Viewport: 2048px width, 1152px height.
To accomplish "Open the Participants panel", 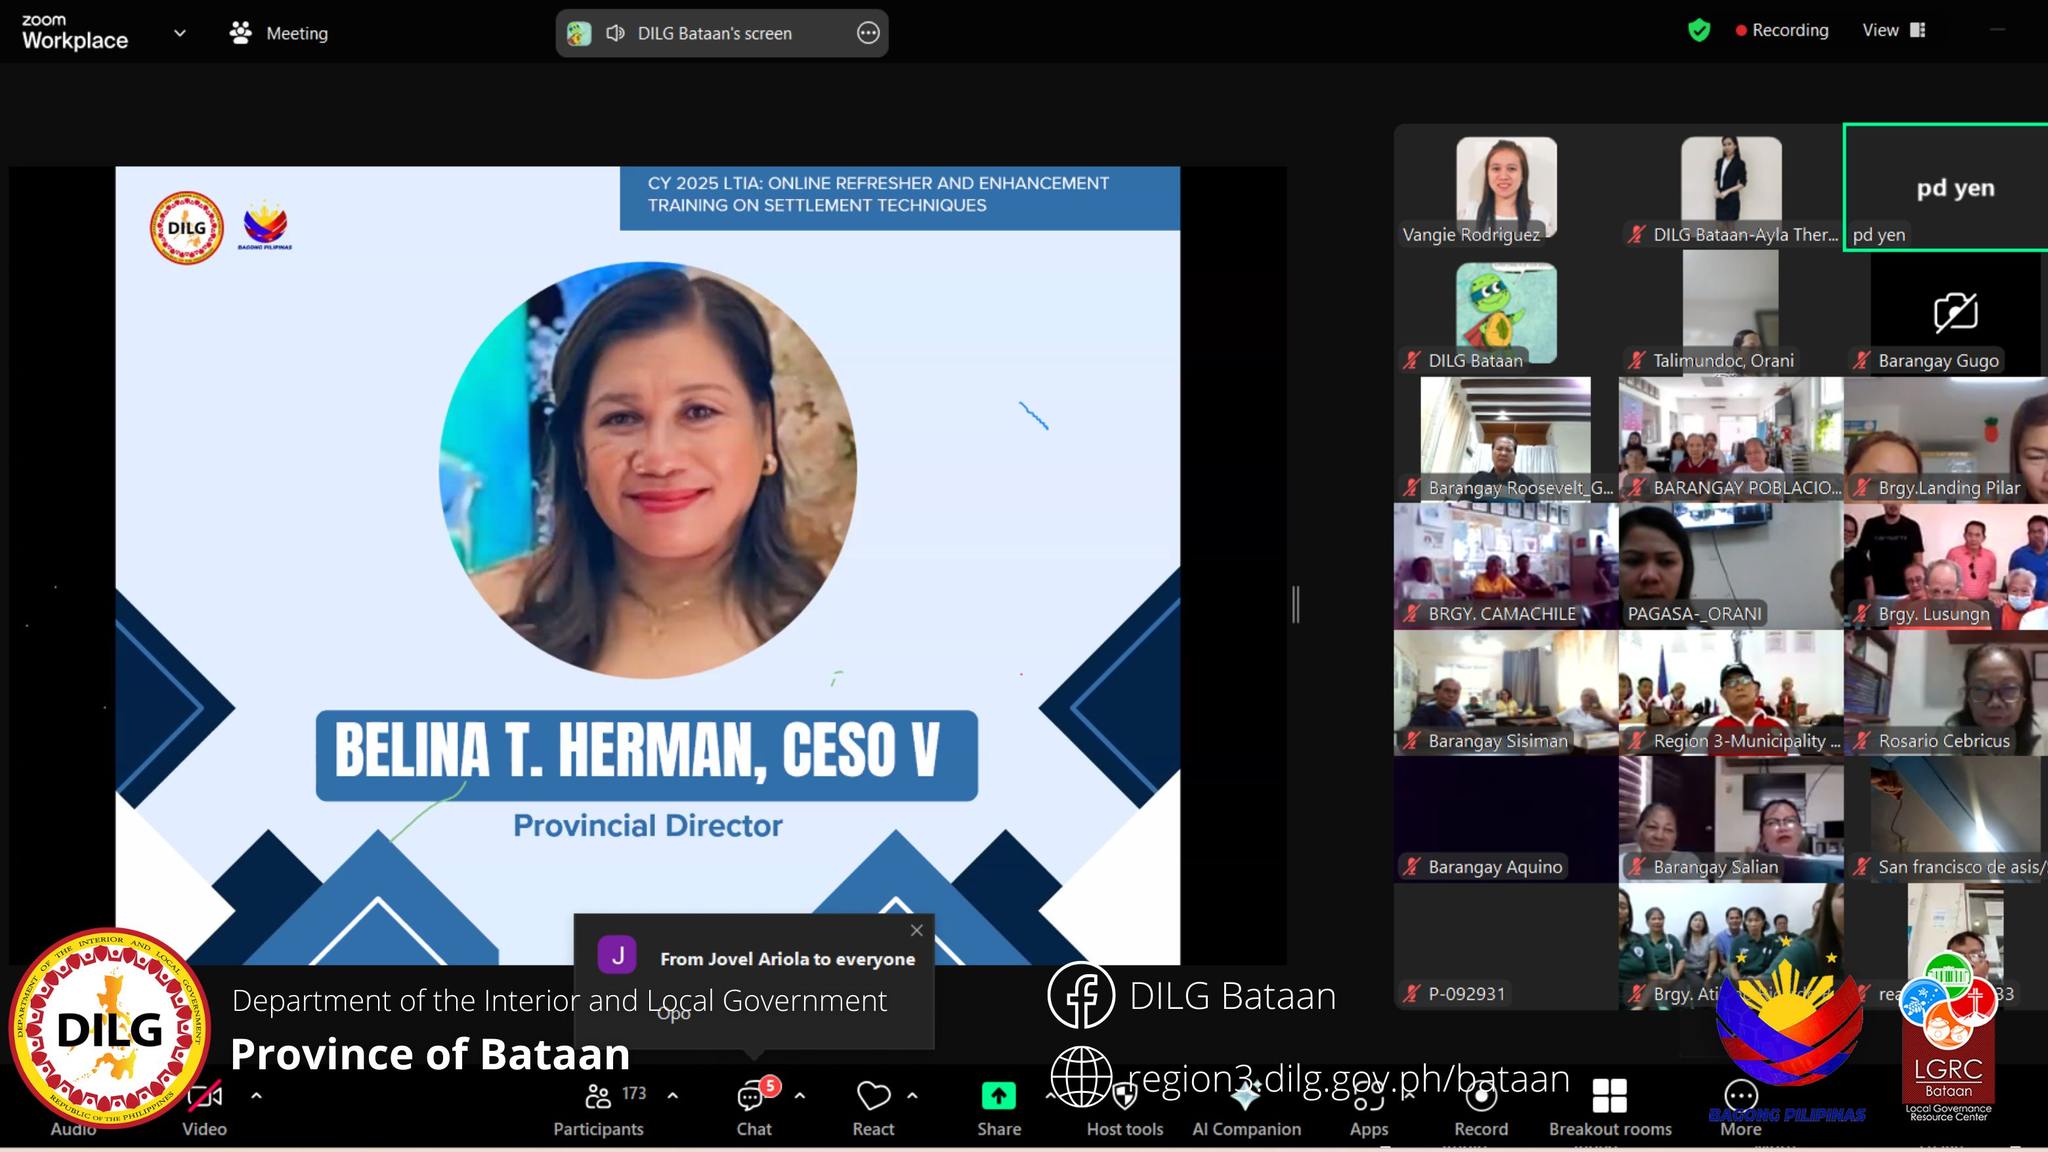I will 598,1109.
